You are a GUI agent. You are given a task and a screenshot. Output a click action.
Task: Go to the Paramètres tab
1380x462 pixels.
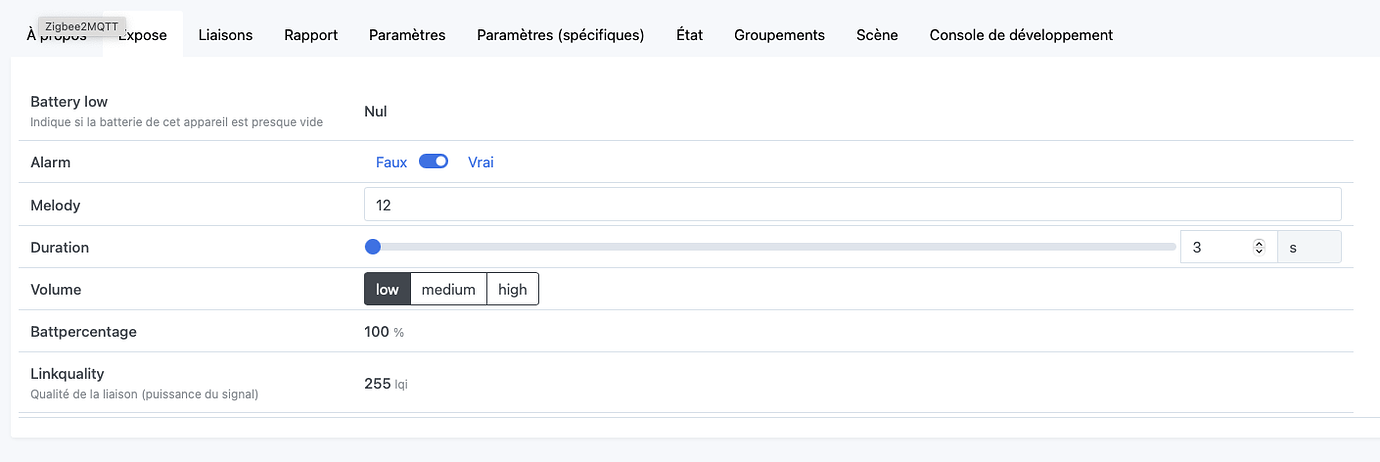tap(407, 34)
